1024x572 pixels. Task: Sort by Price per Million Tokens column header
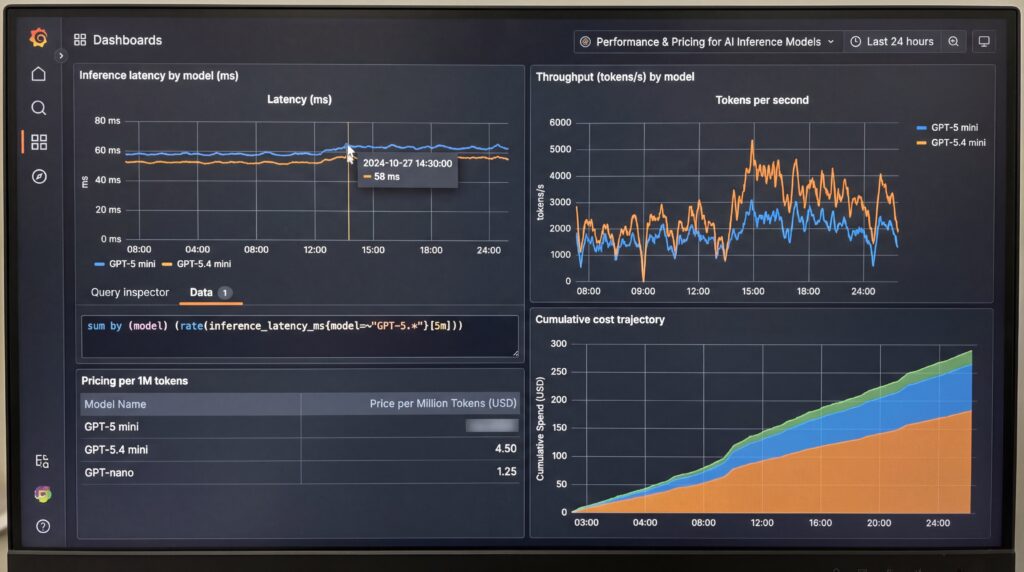pyautogui.click(x=443, y=404)
